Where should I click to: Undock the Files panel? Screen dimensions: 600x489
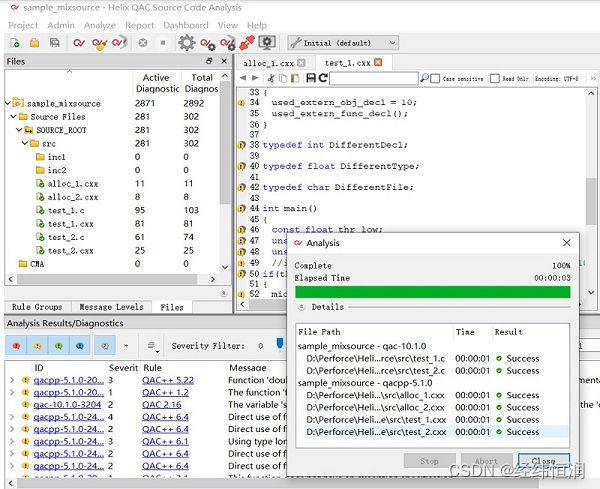pos(209,61)
